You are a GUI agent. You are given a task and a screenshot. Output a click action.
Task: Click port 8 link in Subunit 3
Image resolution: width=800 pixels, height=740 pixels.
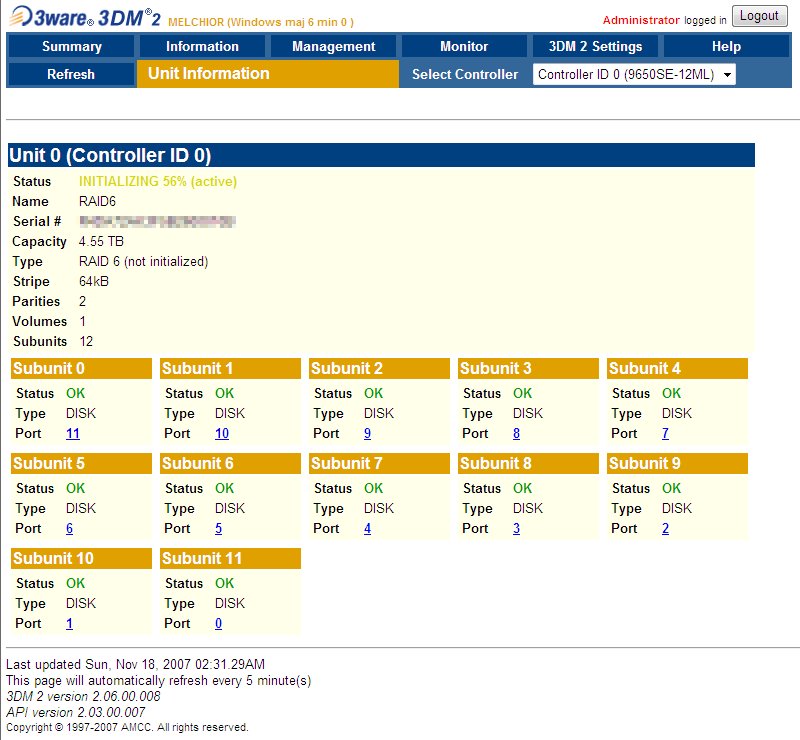[x=517, y=433]
